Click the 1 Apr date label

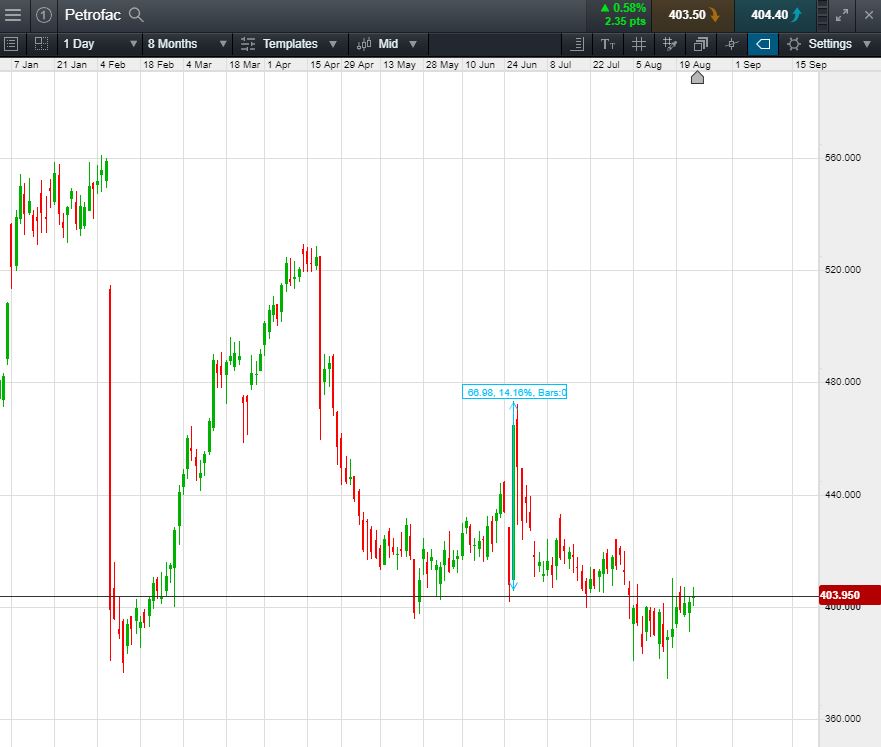pyautogui.click(x=279, y=65)
